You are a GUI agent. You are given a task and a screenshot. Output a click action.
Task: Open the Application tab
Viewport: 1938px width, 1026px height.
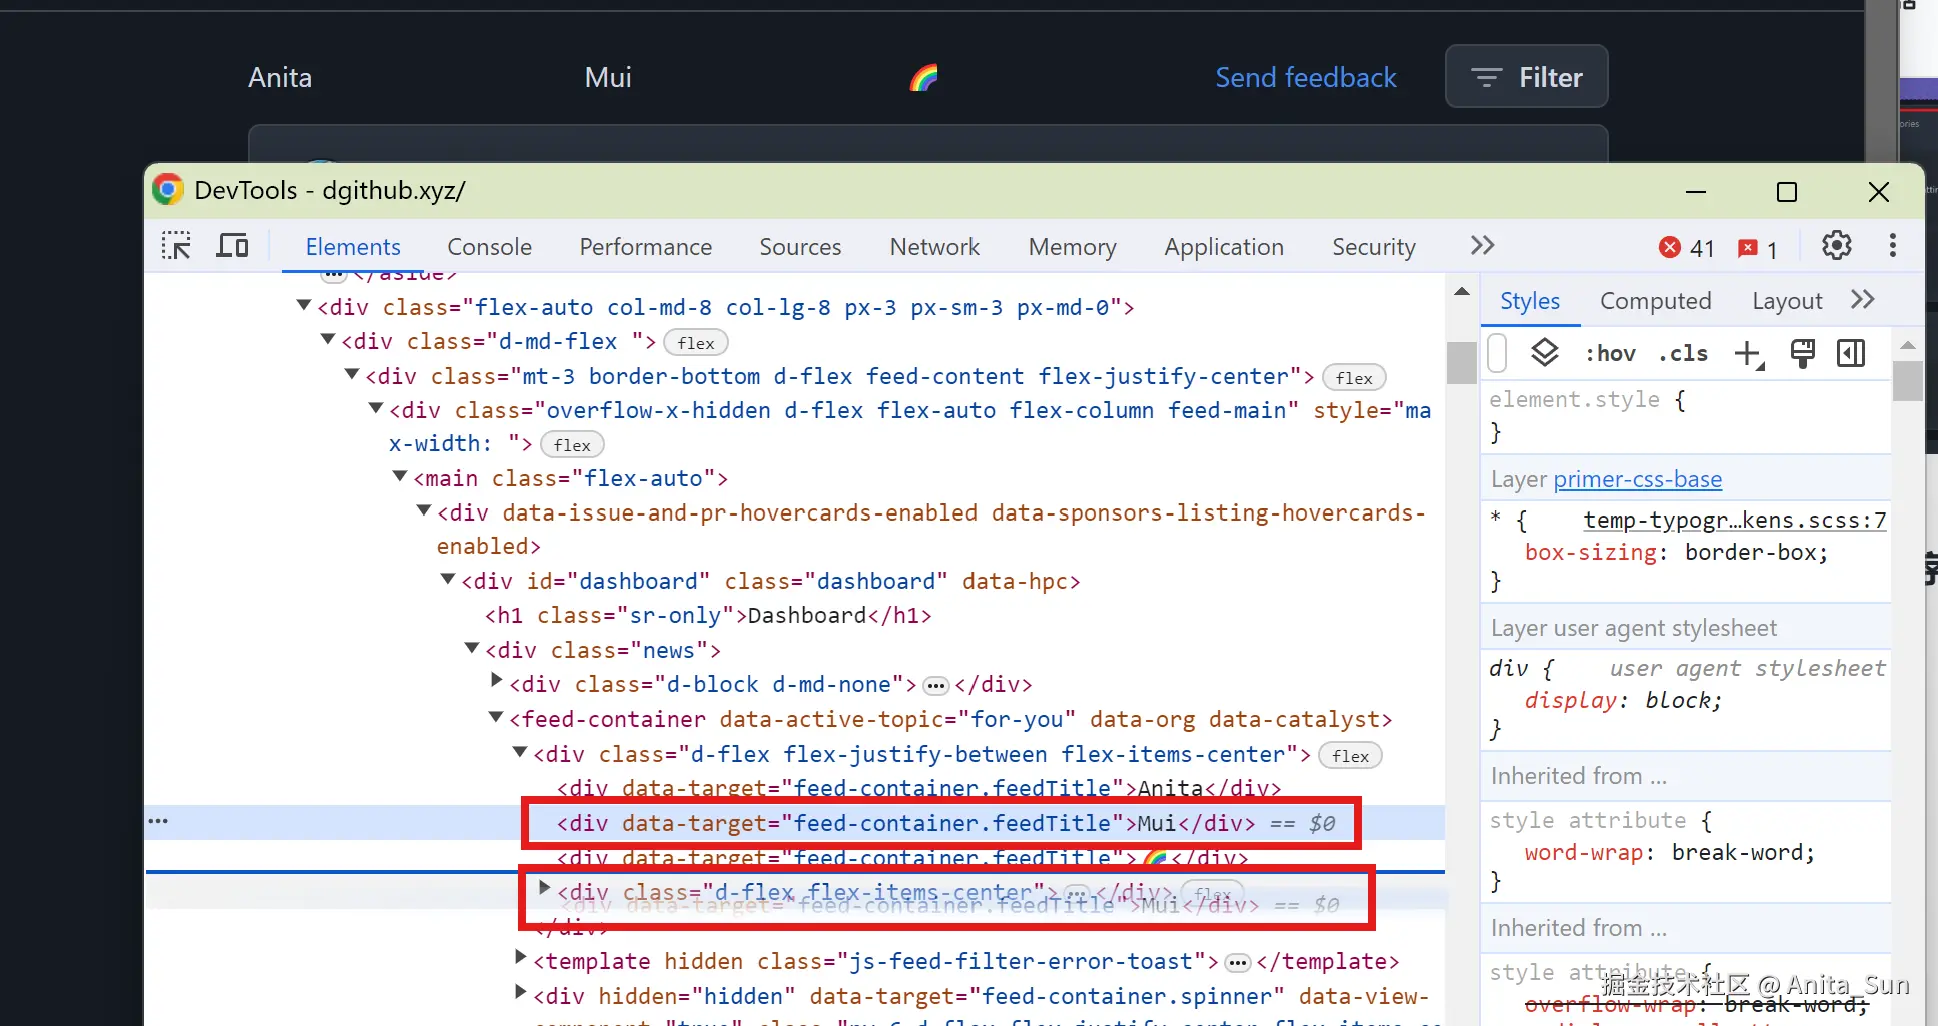[1224, 247]
